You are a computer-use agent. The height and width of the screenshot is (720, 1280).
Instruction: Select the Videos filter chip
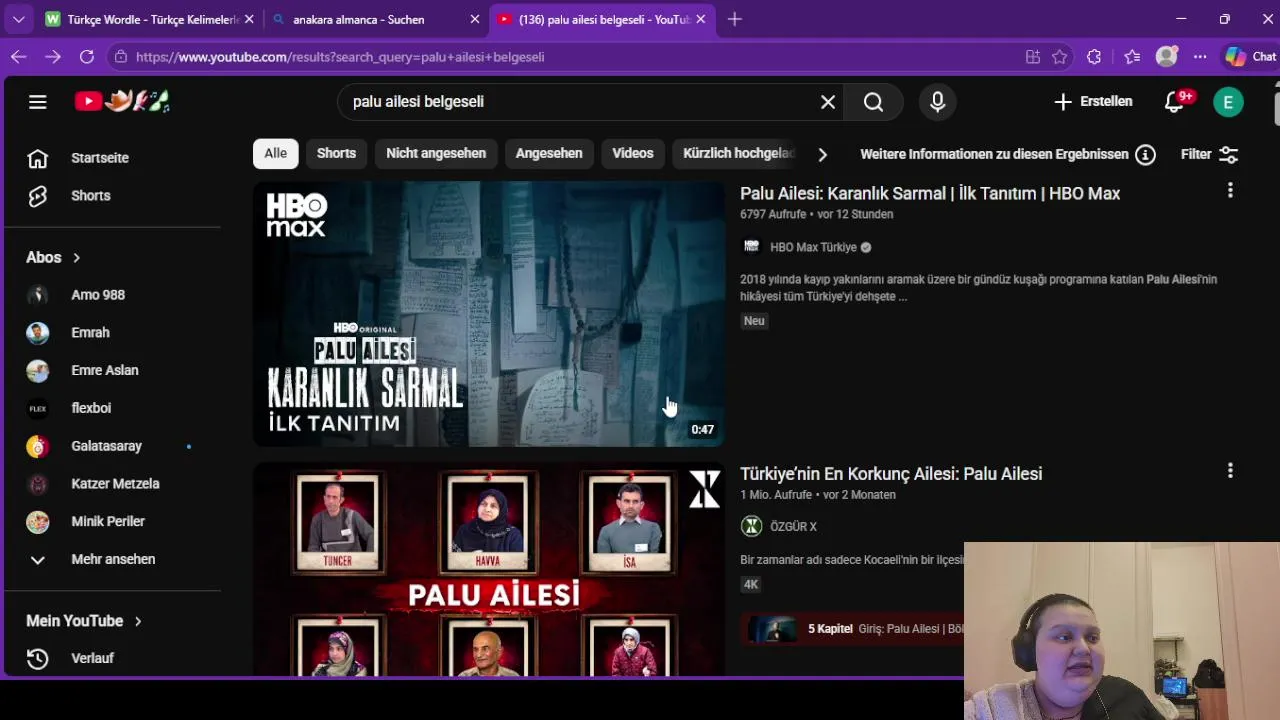633,153
